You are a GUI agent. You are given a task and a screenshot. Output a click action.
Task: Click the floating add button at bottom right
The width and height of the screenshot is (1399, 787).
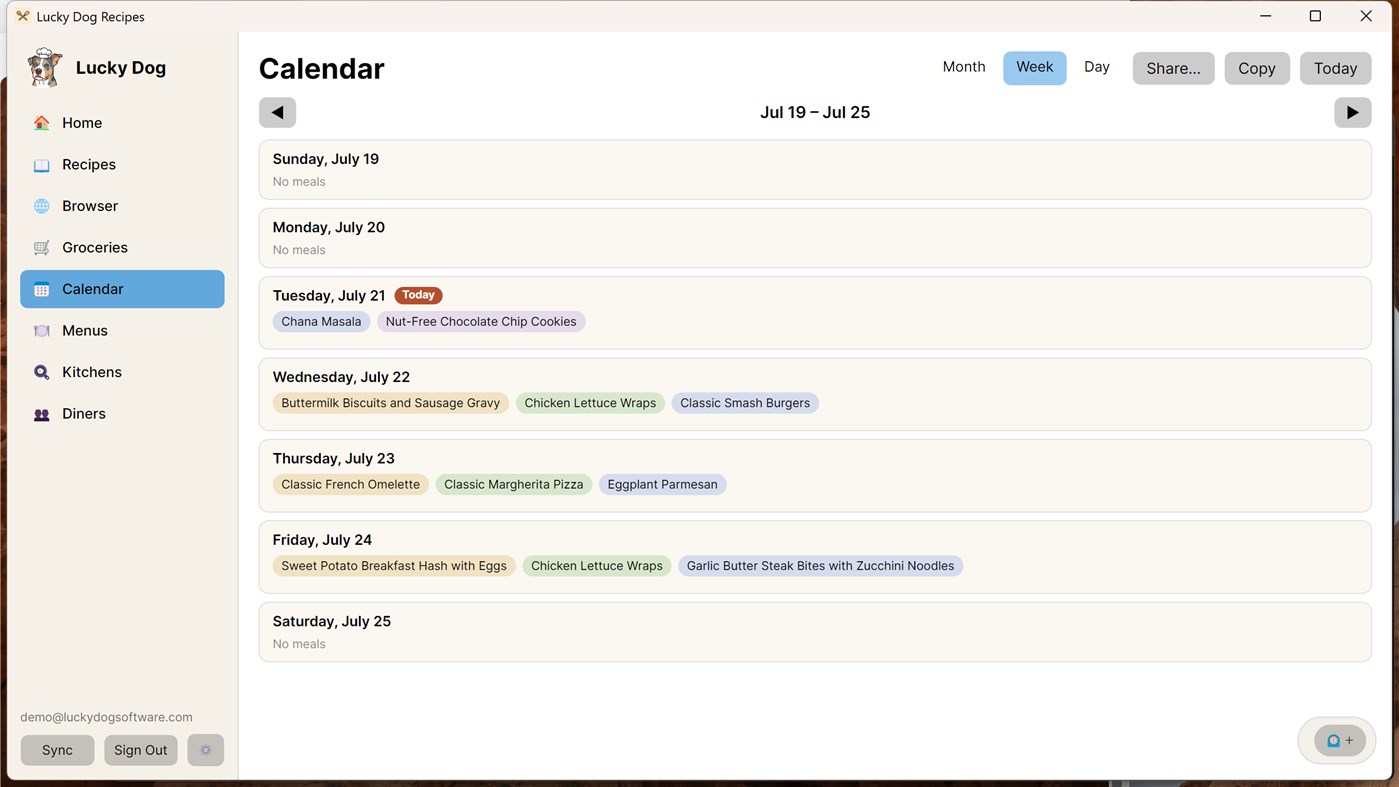tap(1339, 741)
